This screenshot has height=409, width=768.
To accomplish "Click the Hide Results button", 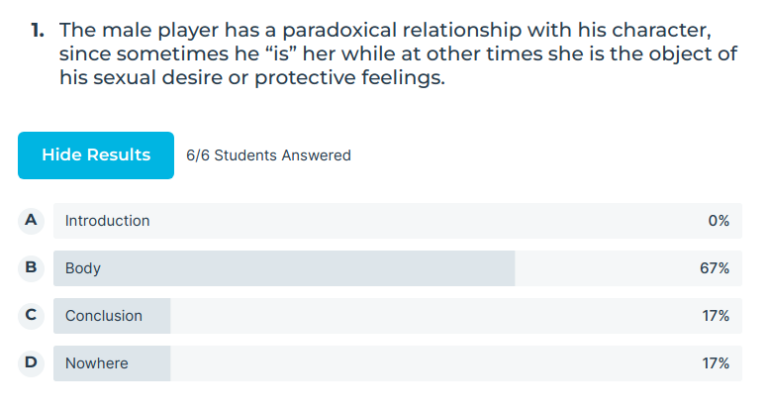I will (96, 155).
